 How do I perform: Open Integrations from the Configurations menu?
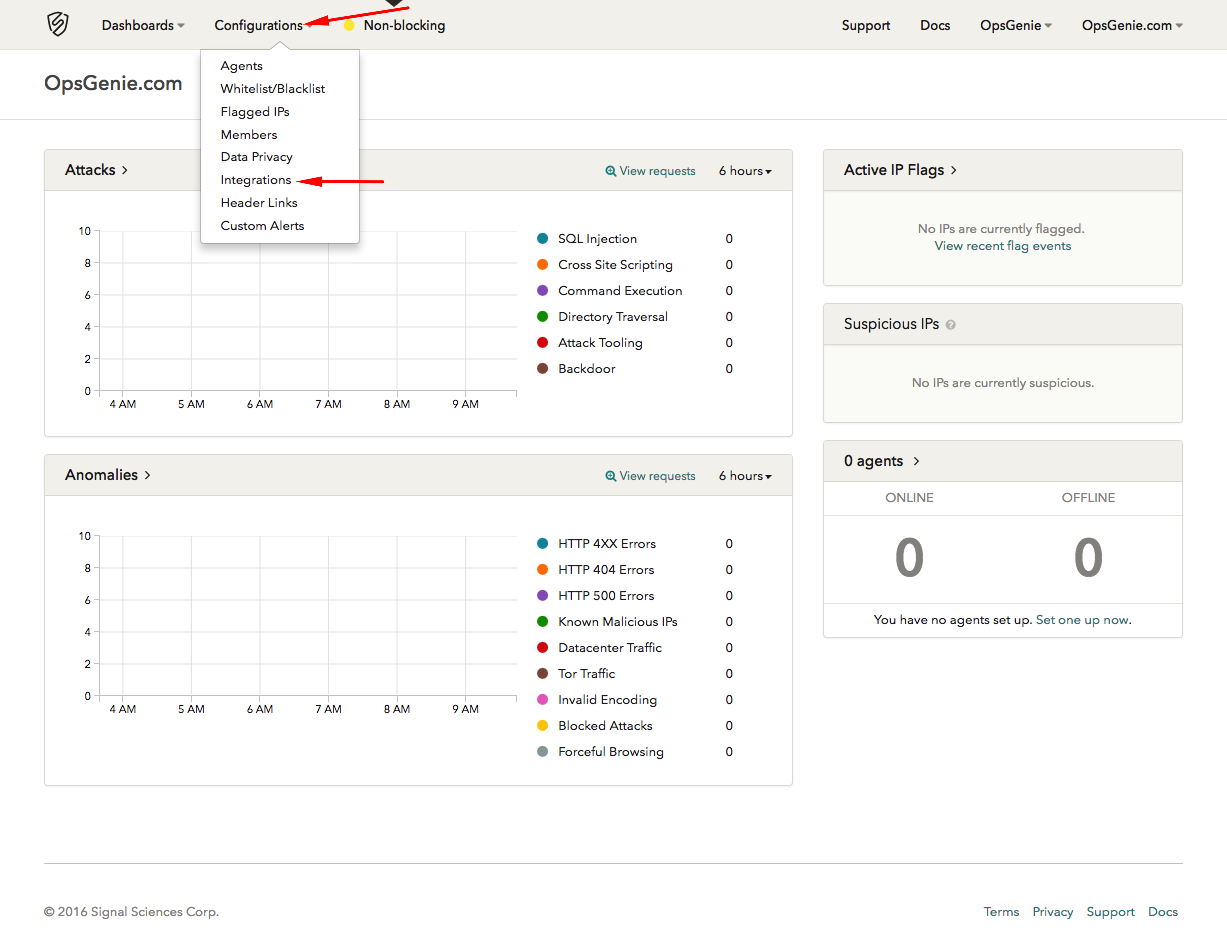pos(256,180)
